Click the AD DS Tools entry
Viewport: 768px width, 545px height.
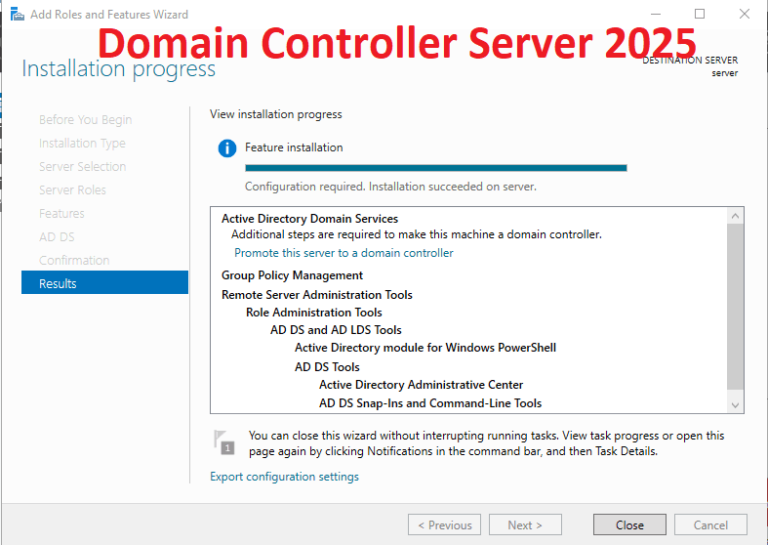pyautogui.click(x=327, y=367)
